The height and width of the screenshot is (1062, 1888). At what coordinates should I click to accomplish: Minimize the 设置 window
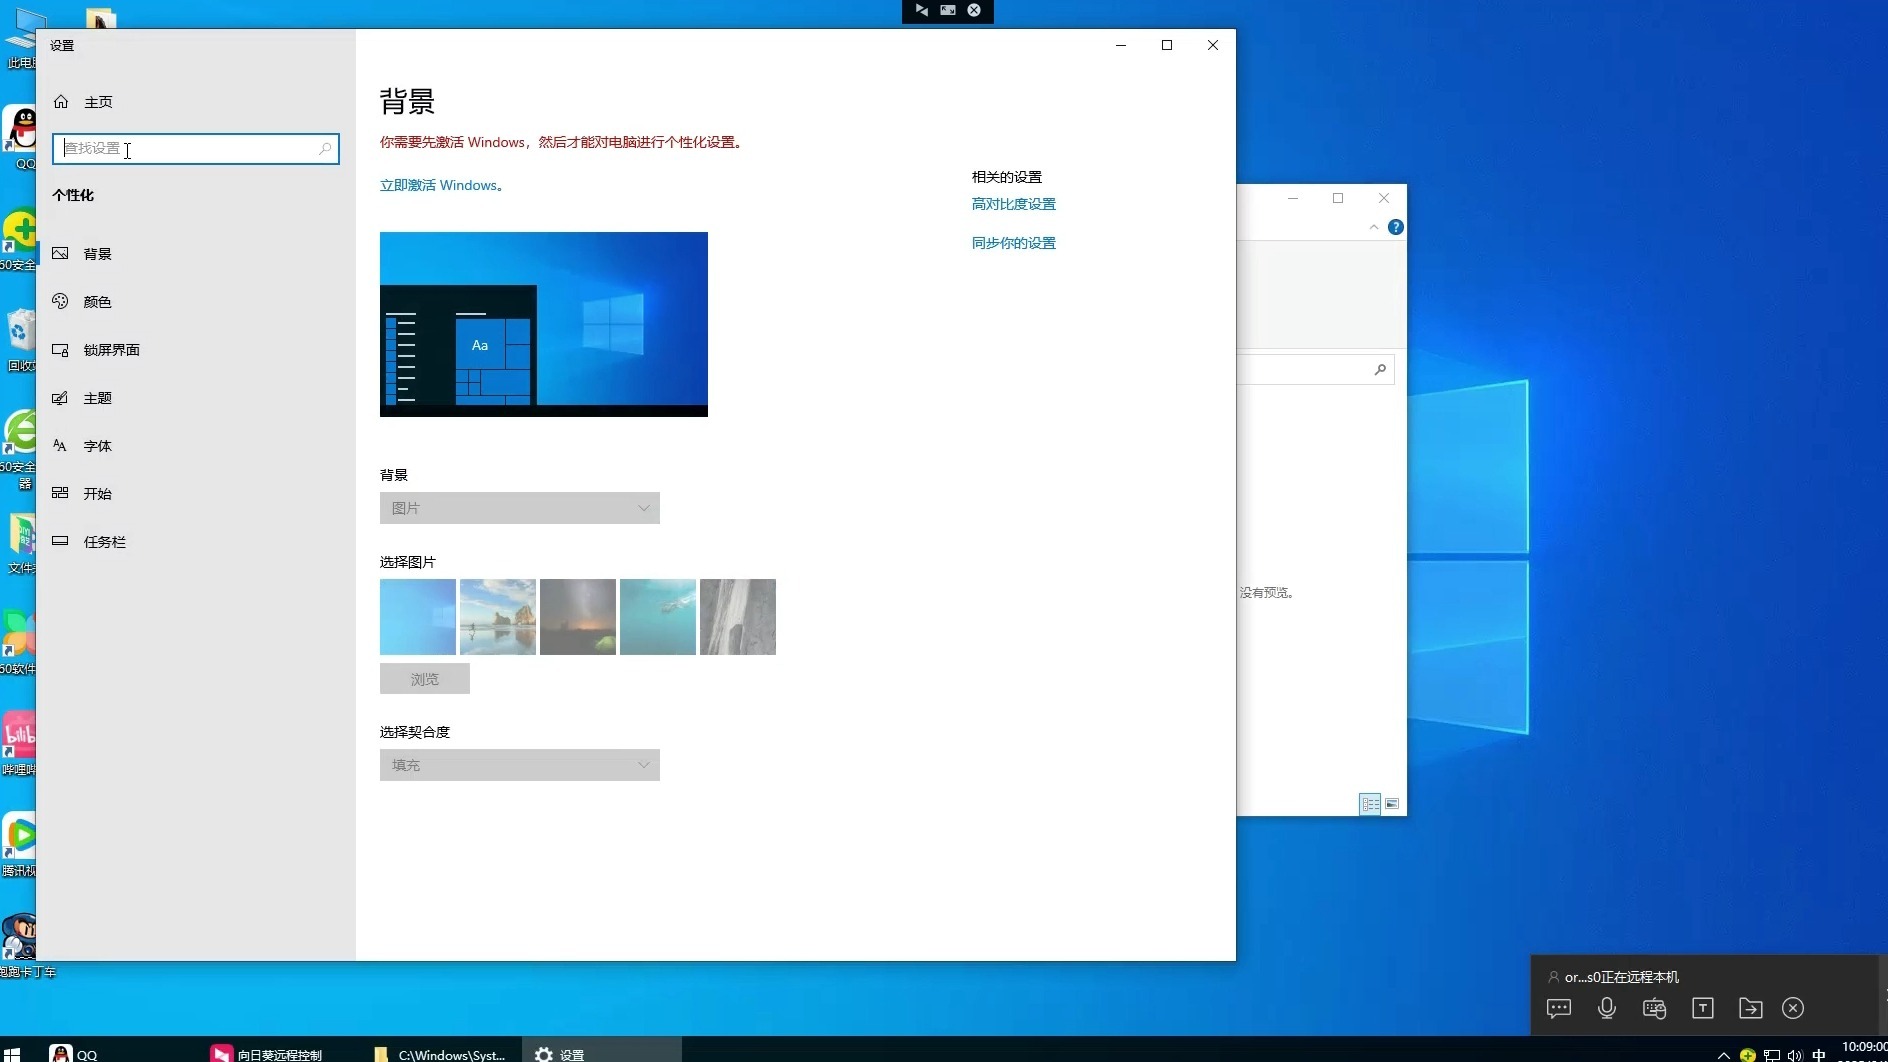(1121, 45)
